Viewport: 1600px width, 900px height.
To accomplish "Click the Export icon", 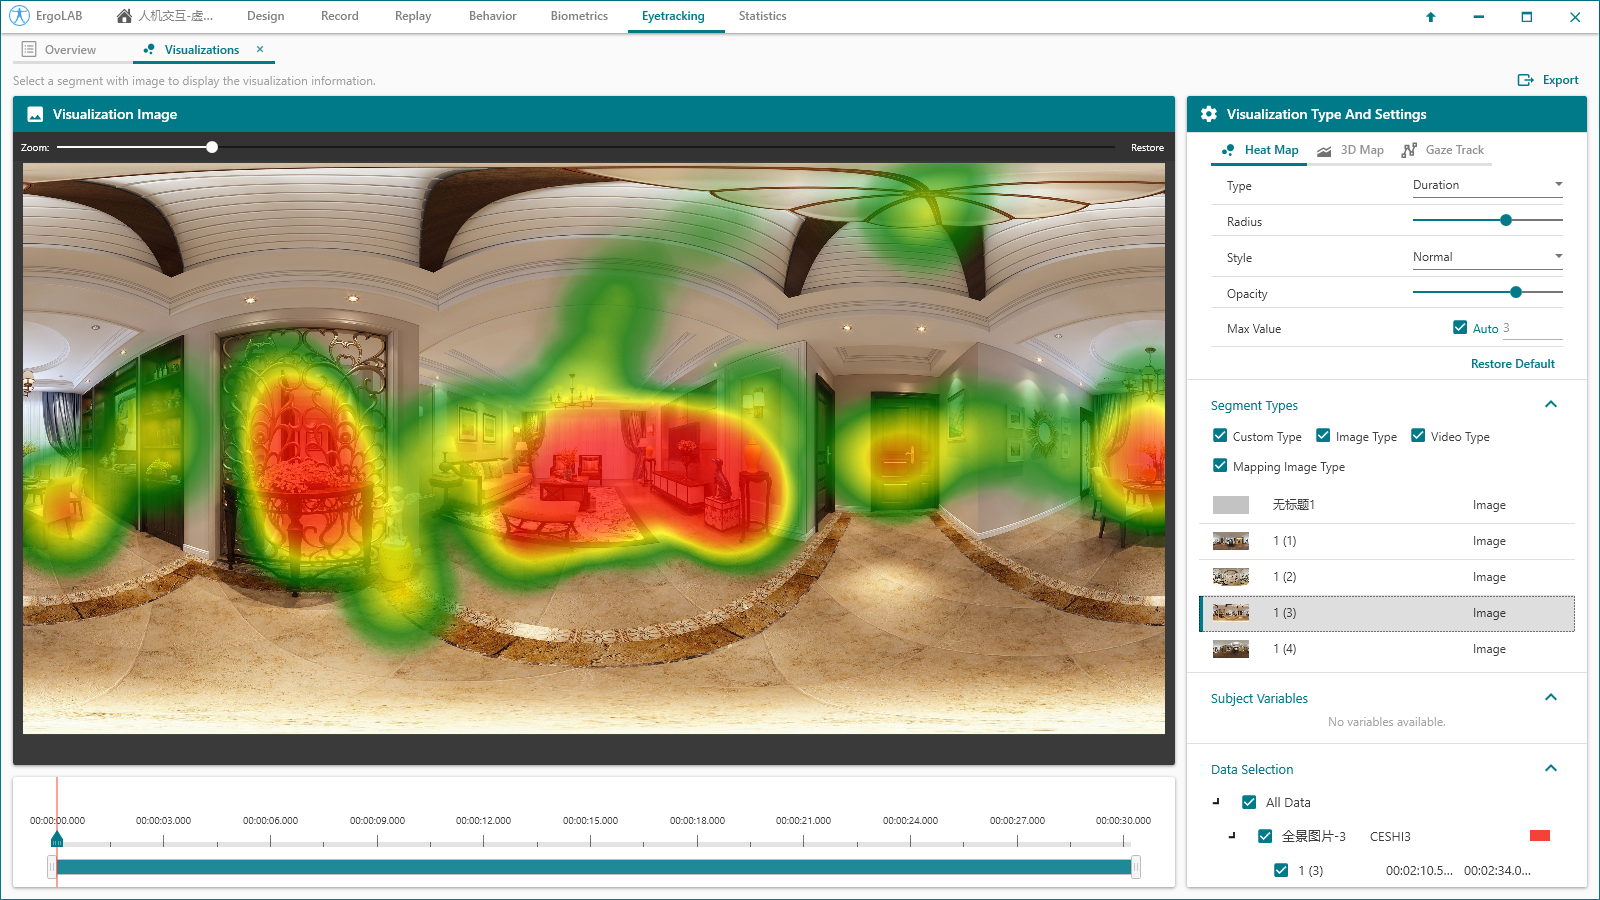I will (x=1525, y=80).
